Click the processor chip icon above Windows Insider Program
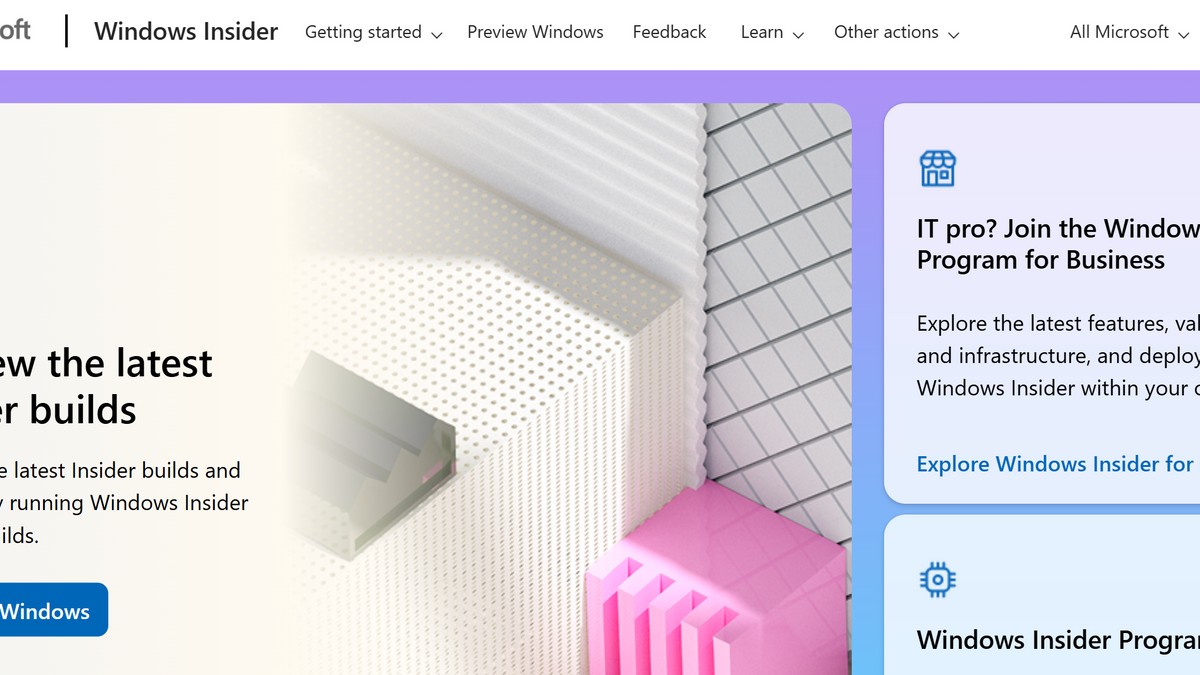The image size is (1200, 675). coord(937,579)
